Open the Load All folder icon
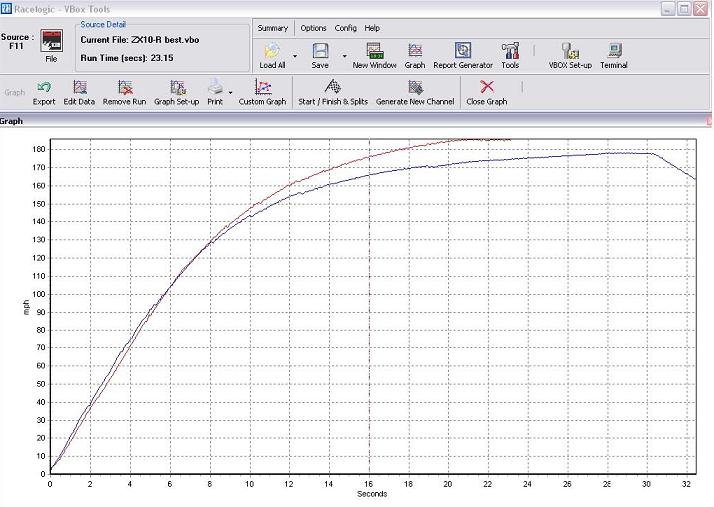This screenshot has height=507, width=714. pyautogui.click(x=272, y=51)
